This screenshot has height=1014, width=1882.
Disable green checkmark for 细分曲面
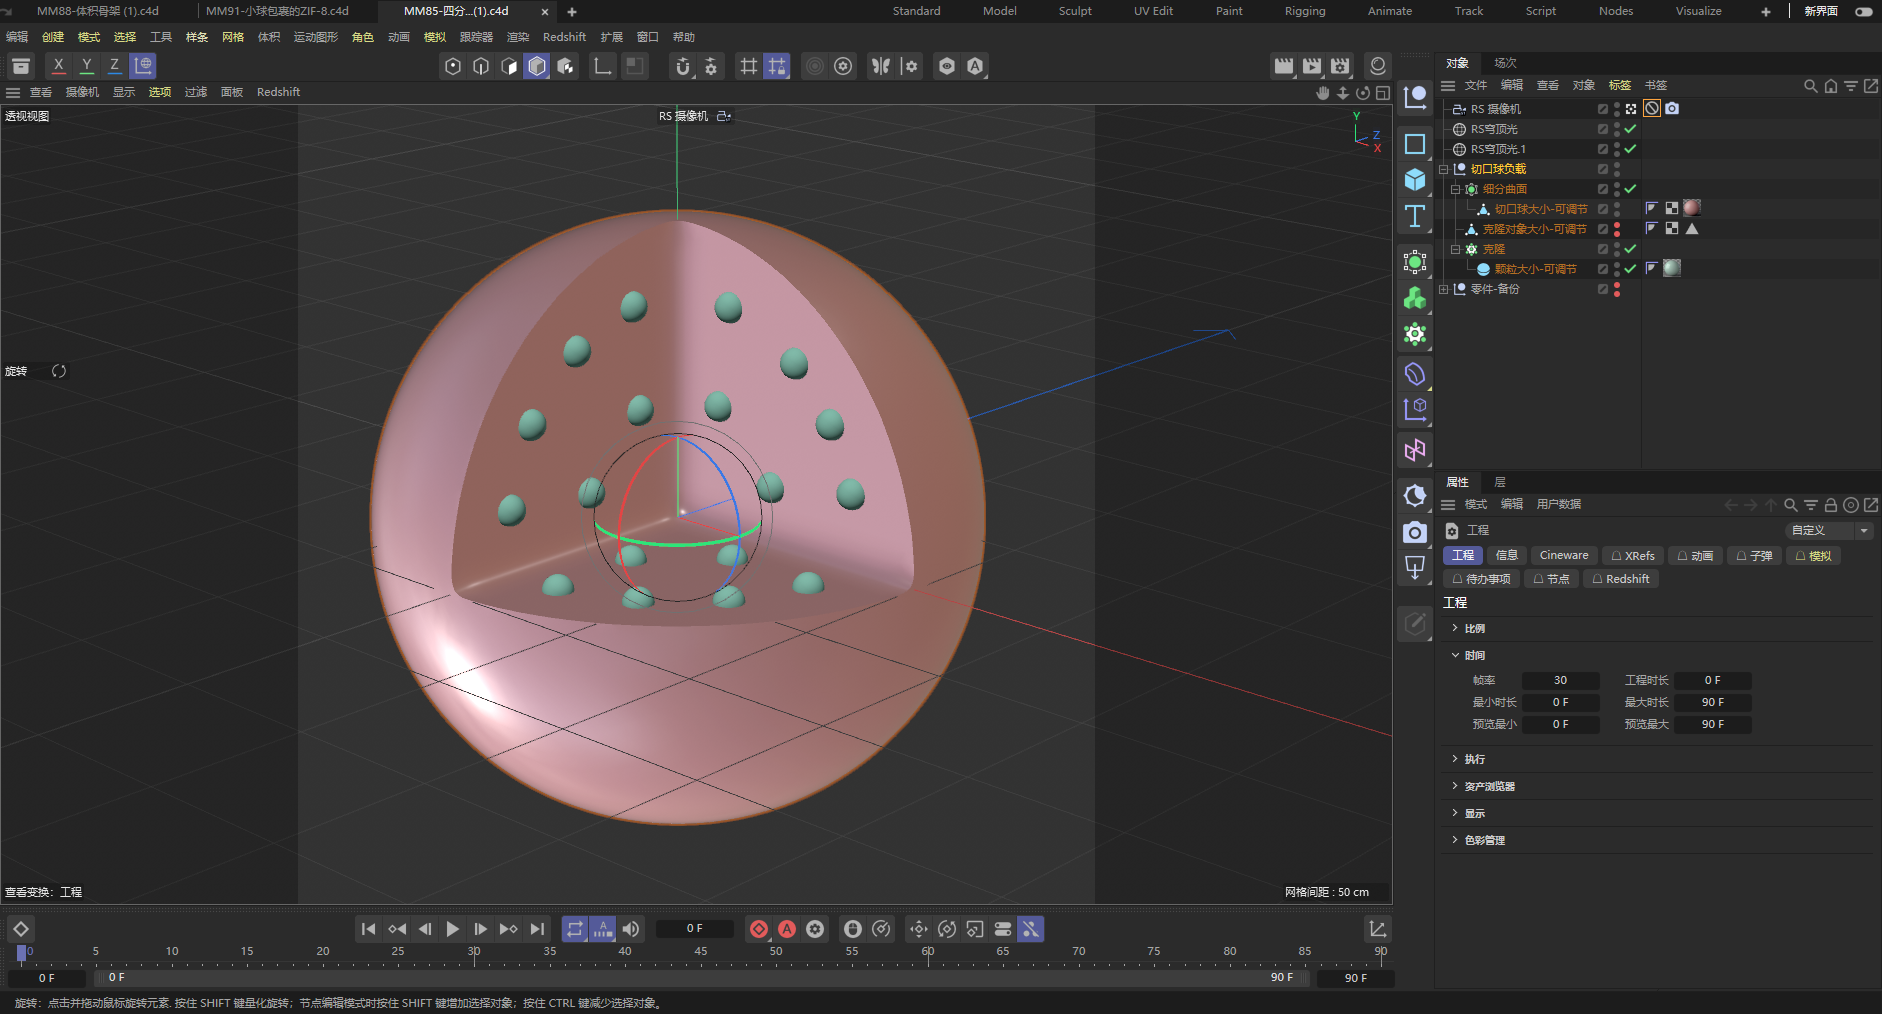(1630, 189)
